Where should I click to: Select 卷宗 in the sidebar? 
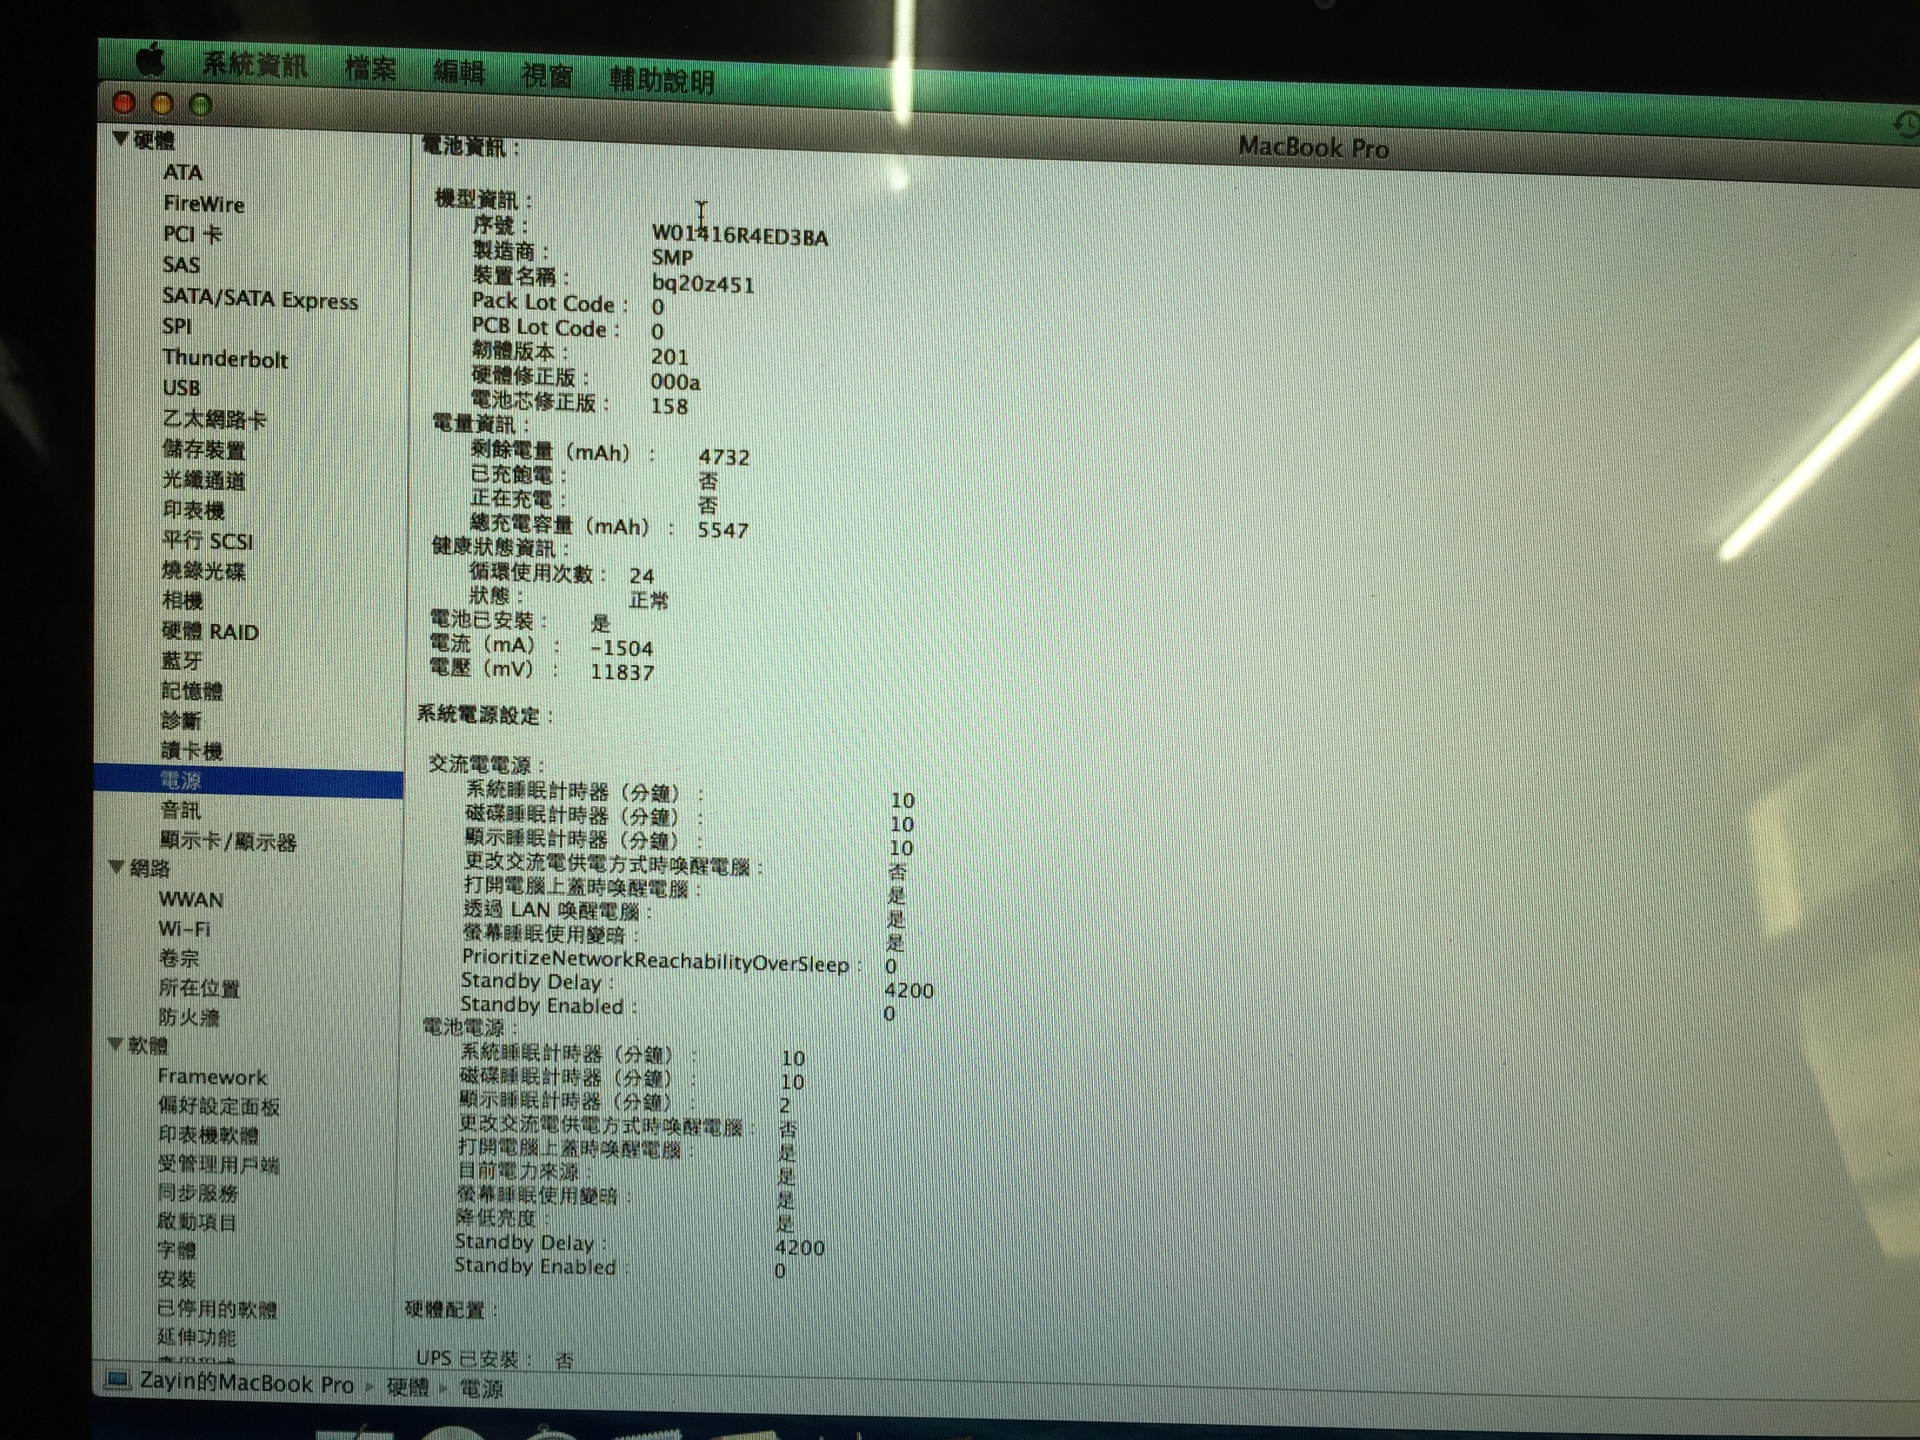pyautogui.click(x=179, y=958)
